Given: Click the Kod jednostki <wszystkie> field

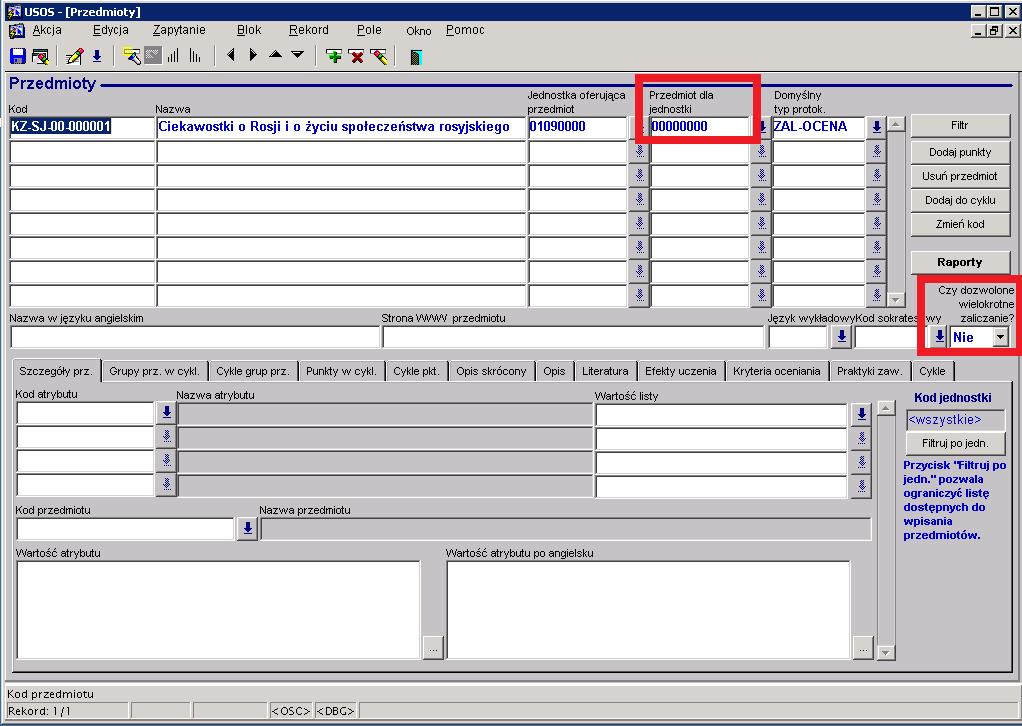Looking at the screenshot, I should [956, 420].
